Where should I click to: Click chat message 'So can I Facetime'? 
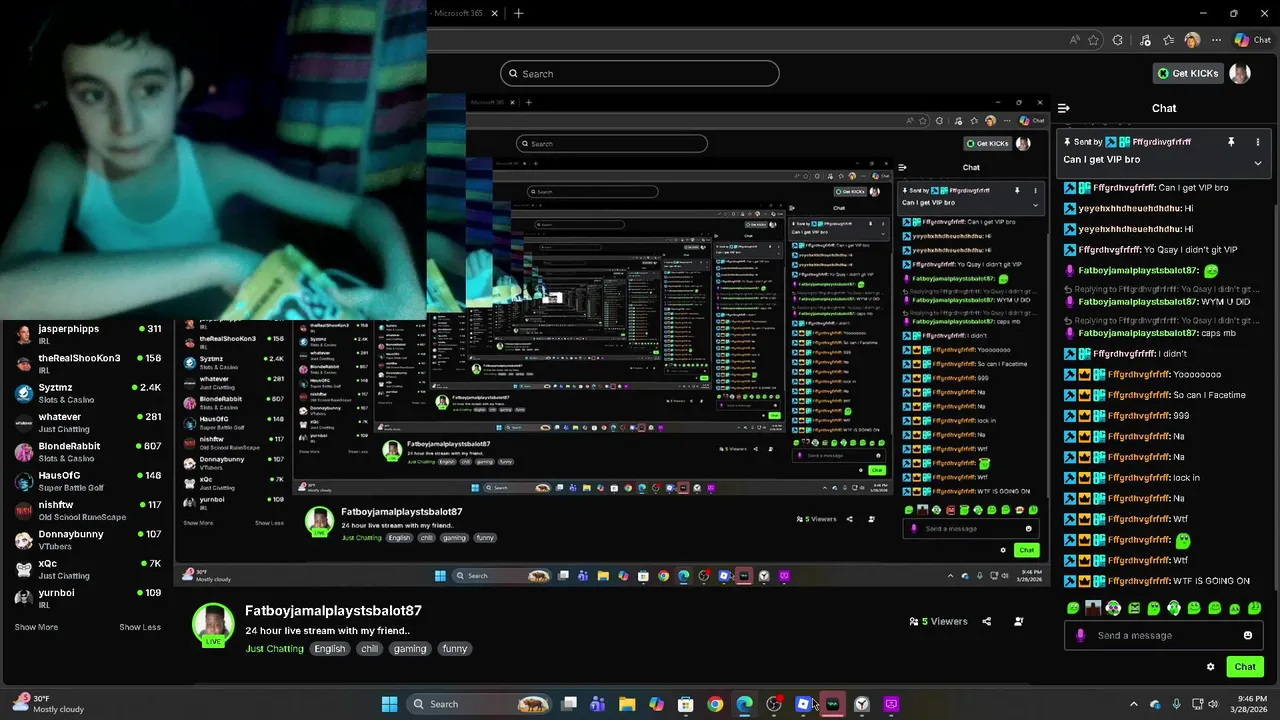pyautogui.click(x=1209, y=395)
